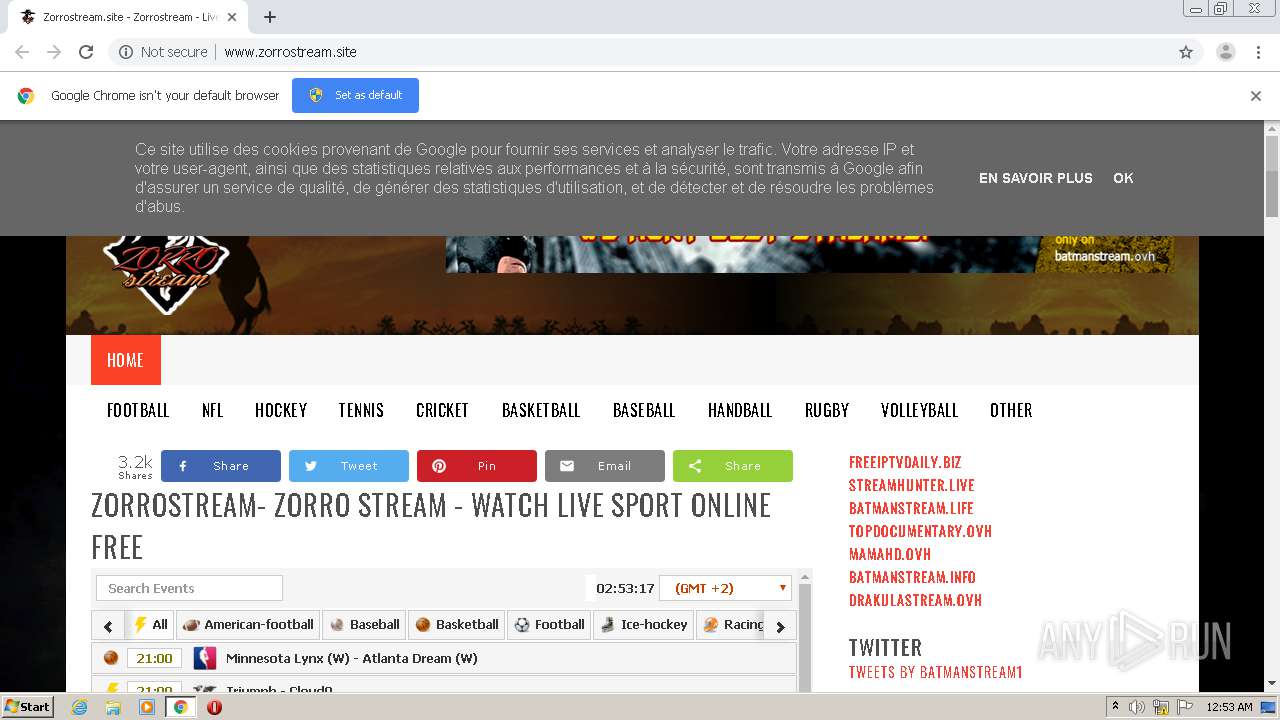Open the Chrome profile avatar menu
The image size is (1280, 720).
click(x=1225, y=52)
